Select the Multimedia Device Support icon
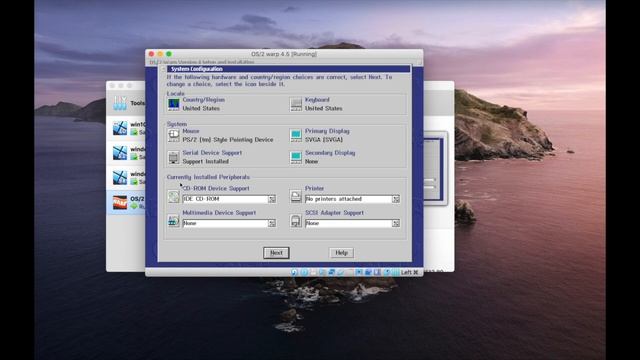The height and width of the screenshot is (360, 640). point(173,221)
